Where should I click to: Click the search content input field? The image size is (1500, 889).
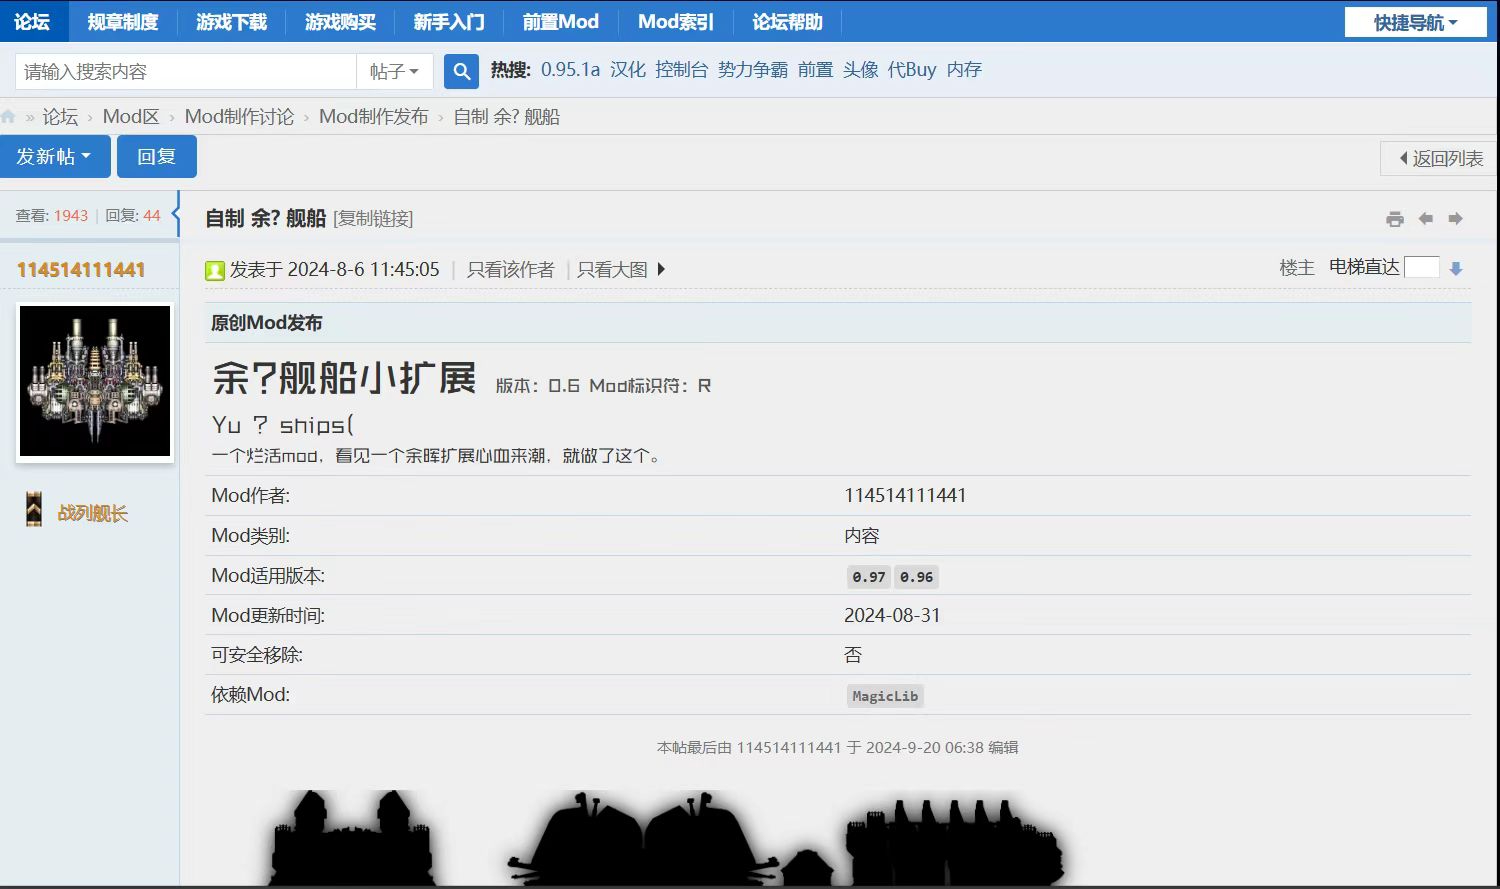[x=186, y=71]
